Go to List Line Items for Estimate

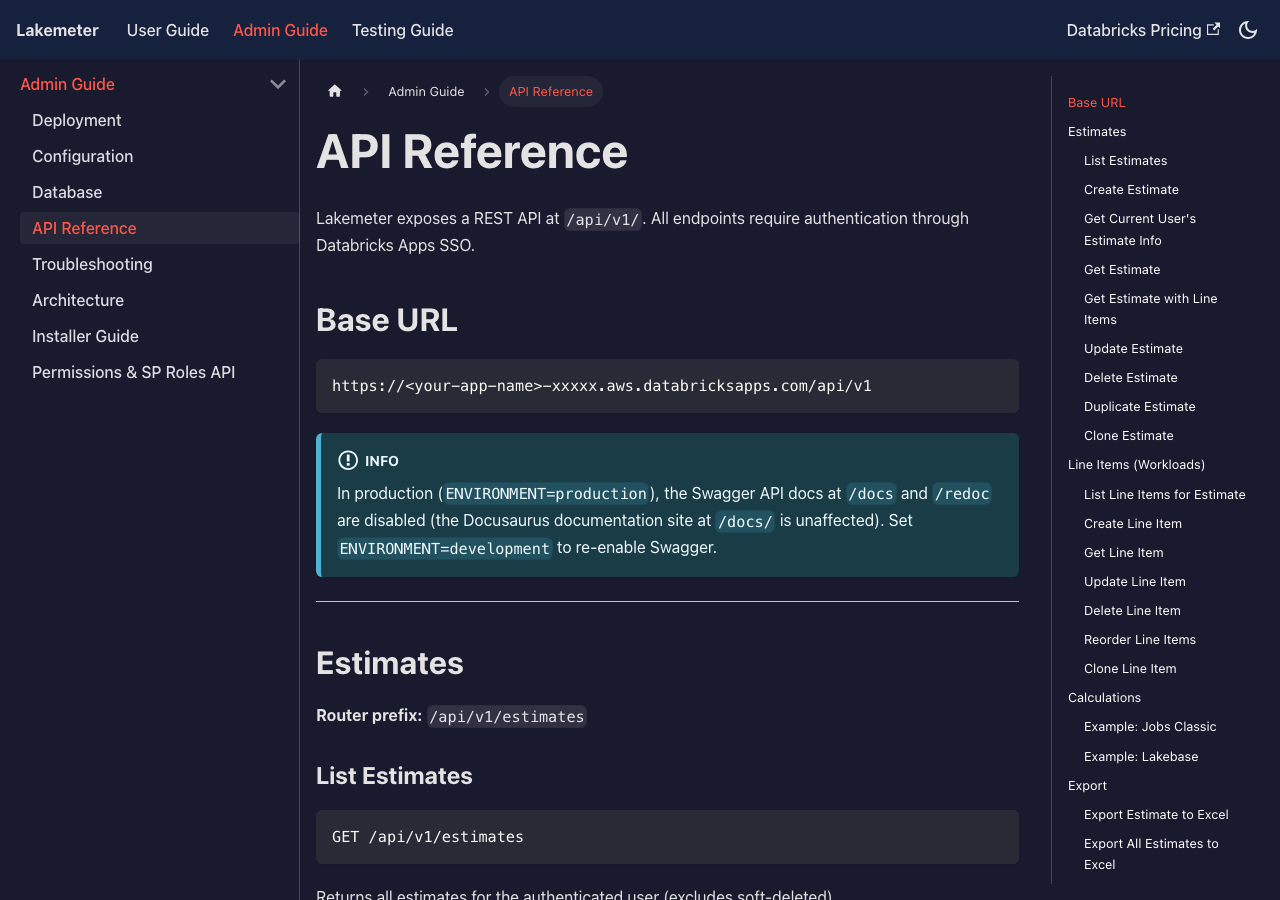[x=1165, y=494]
